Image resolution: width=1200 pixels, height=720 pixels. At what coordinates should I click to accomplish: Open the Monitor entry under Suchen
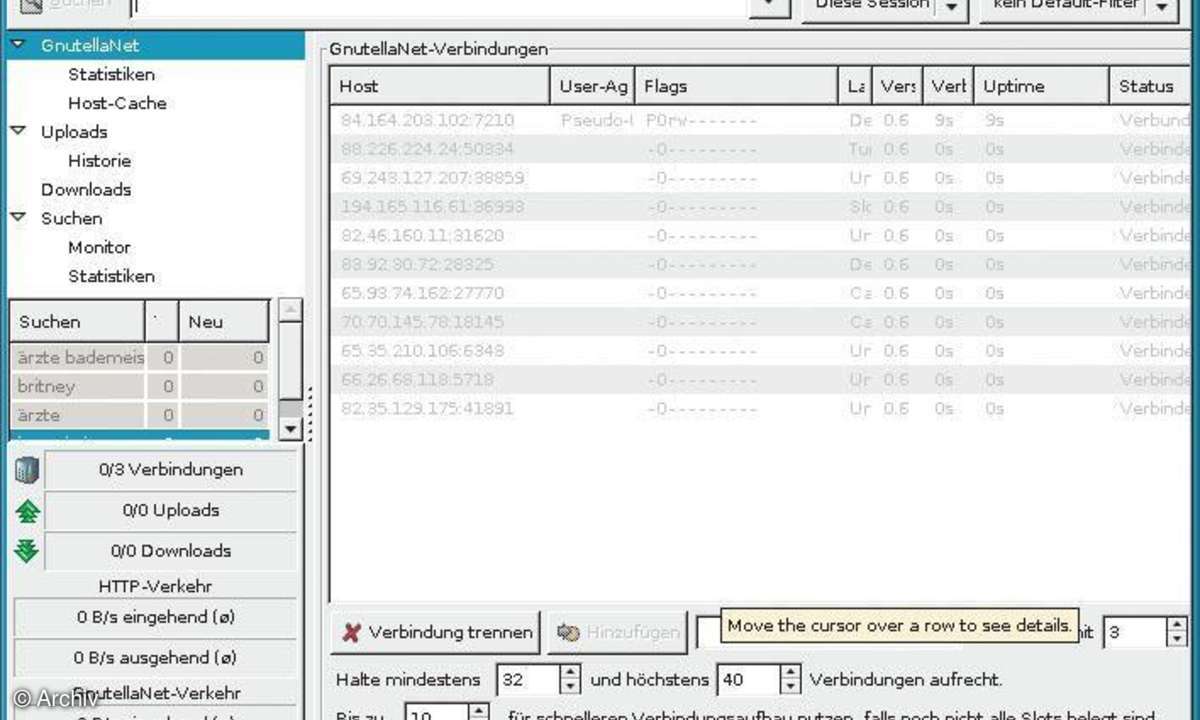tap(99, 247)
